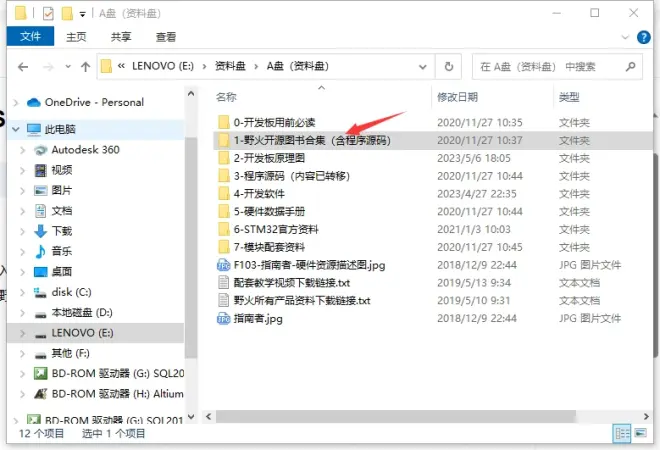Switch to the 共享 ribbon tab

click(121, 37)
